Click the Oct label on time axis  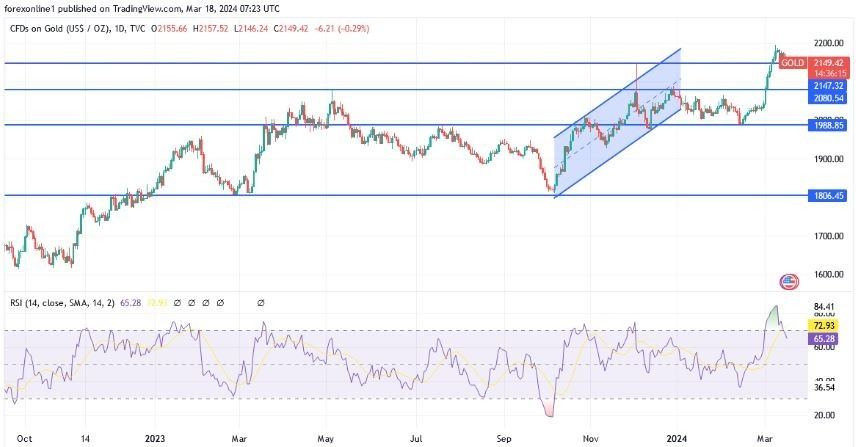[x=24, y=438]
